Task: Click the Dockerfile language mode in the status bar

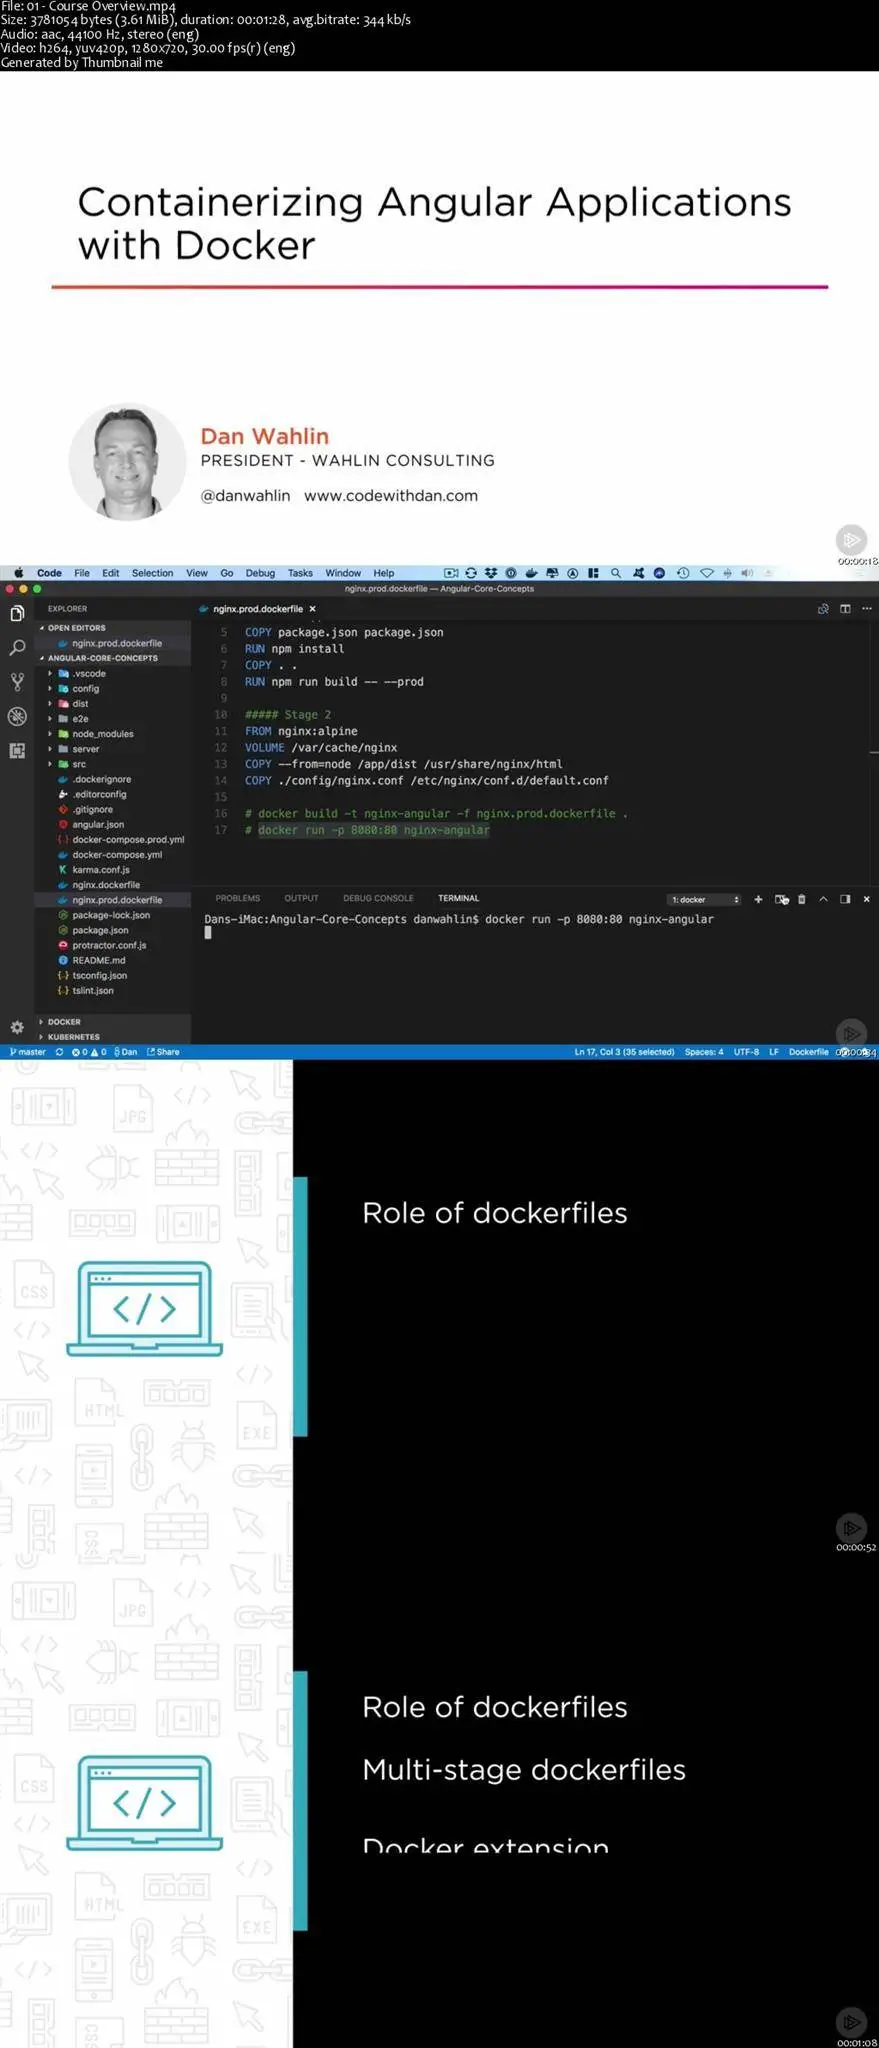Action: [808, 1052]
